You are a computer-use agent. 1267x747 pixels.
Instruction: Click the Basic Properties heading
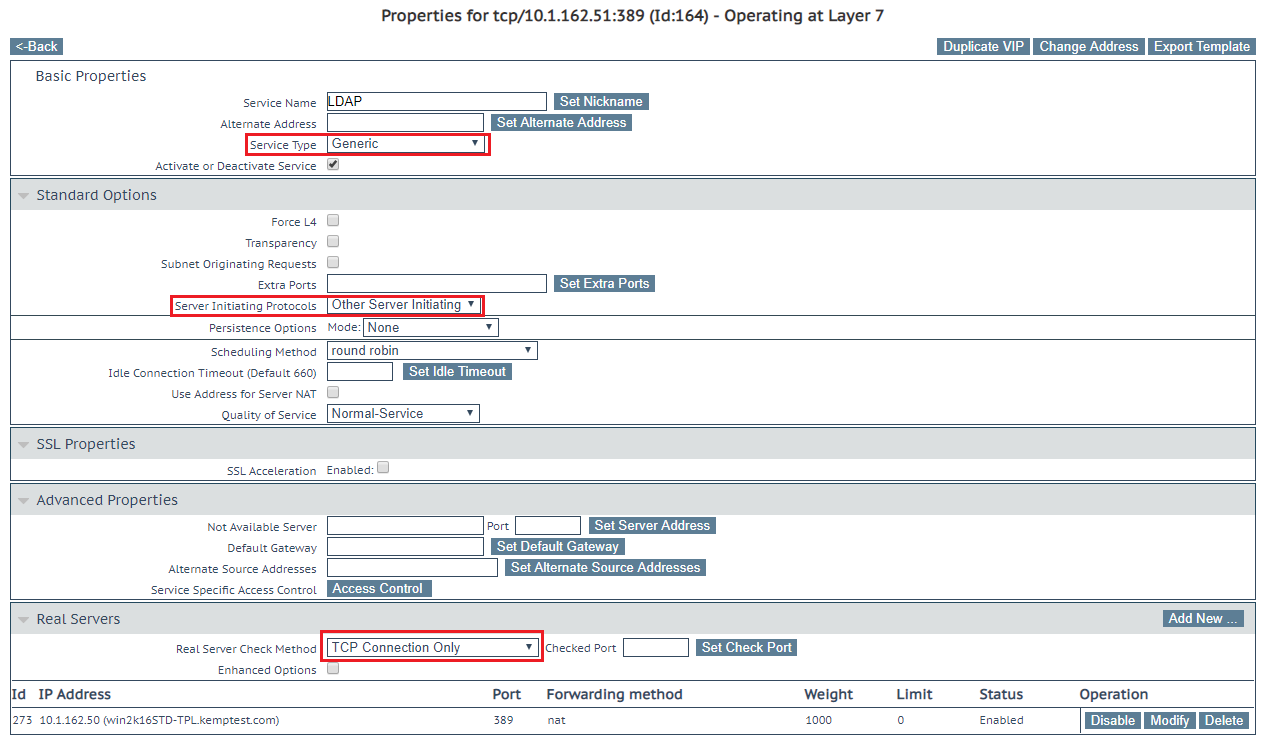91,76
